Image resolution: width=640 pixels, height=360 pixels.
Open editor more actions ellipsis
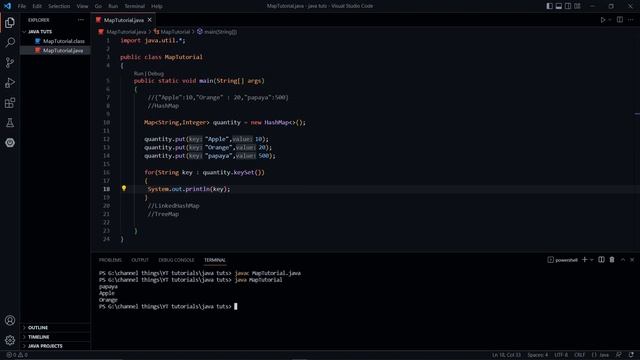[631, 20]
